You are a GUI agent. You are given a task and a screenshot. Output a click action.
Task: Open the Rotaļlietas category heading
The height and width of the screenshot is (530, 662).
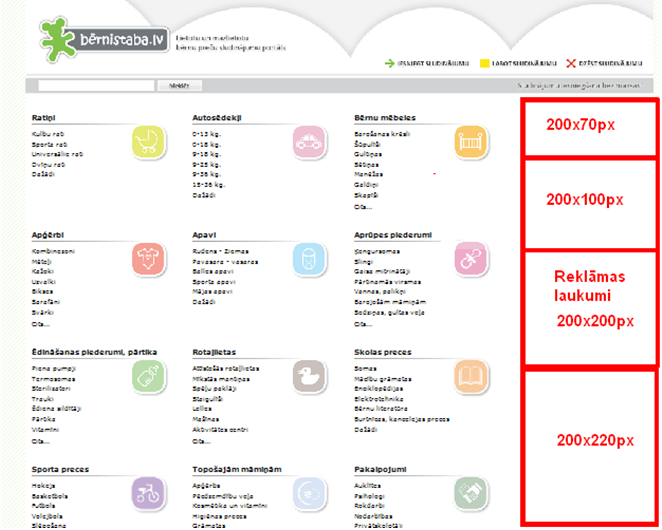click(x=214, y=352)
